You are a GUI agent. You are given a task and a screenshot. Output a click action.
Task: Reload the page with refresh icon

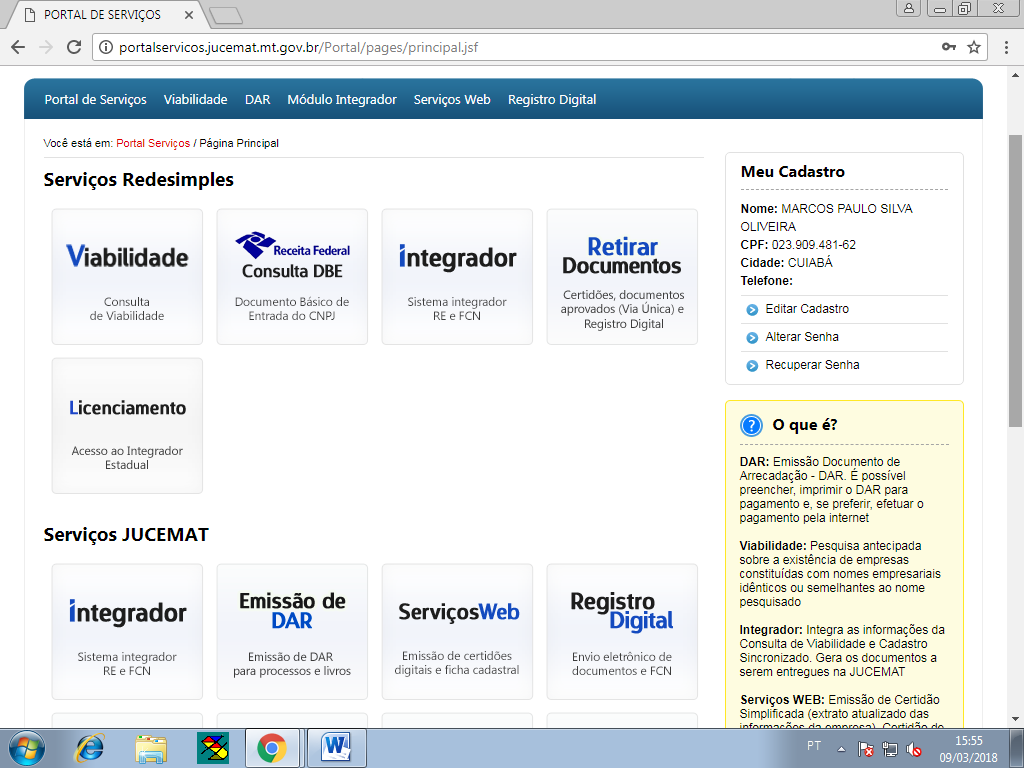point(74,47)
